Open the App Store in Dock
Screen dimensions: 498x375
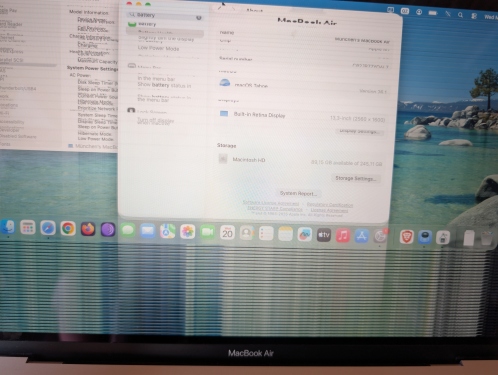tap(362, 236)
